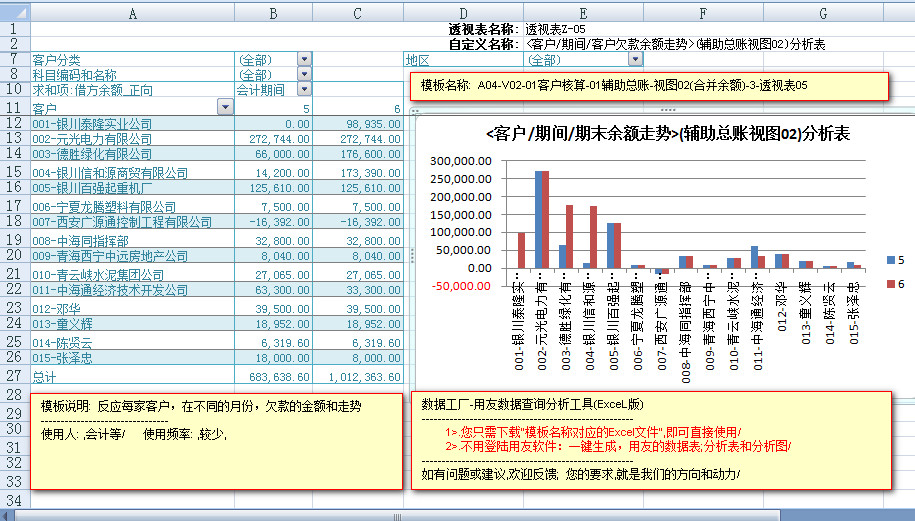Viewport: 915px width, 521px height.
Task: Click the 数据工厂 yellow info box
Action: point(650,440)
